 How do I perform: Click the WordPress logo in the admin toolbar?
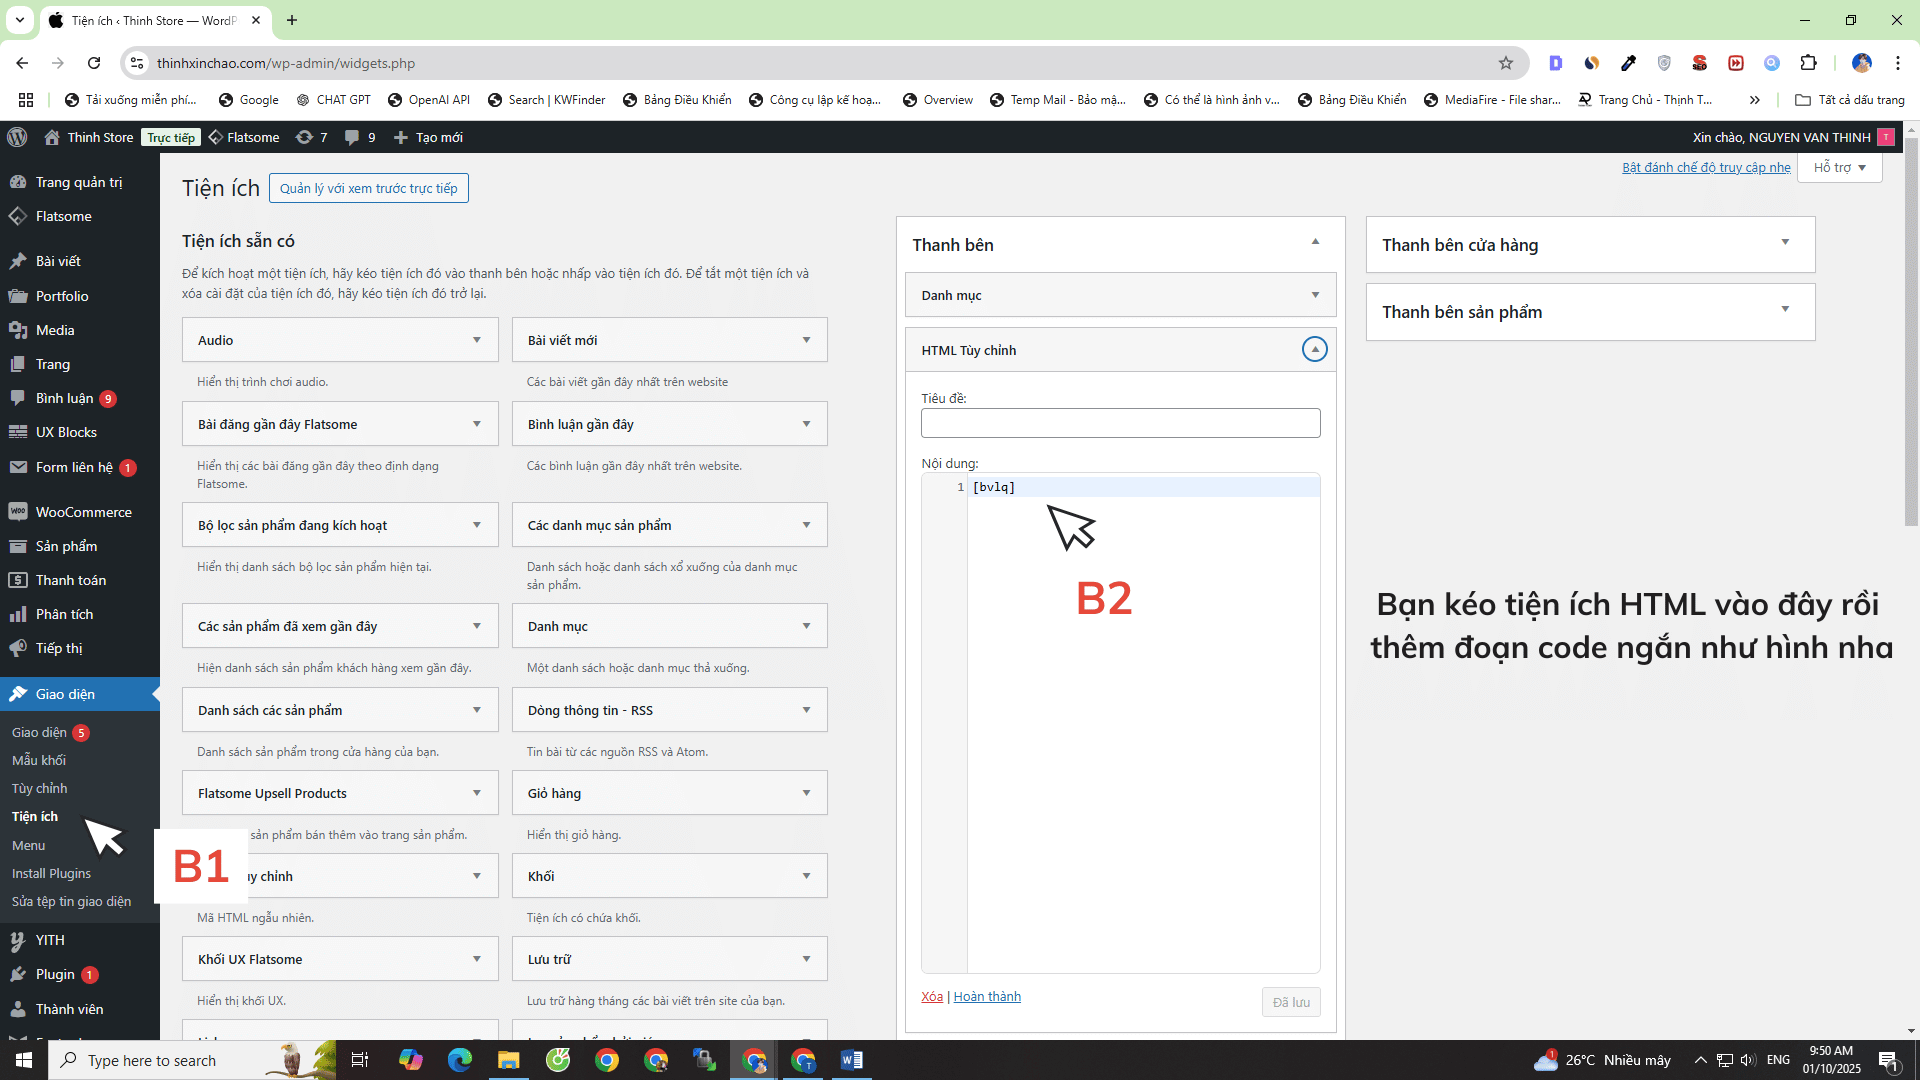(x=16, y=137)
